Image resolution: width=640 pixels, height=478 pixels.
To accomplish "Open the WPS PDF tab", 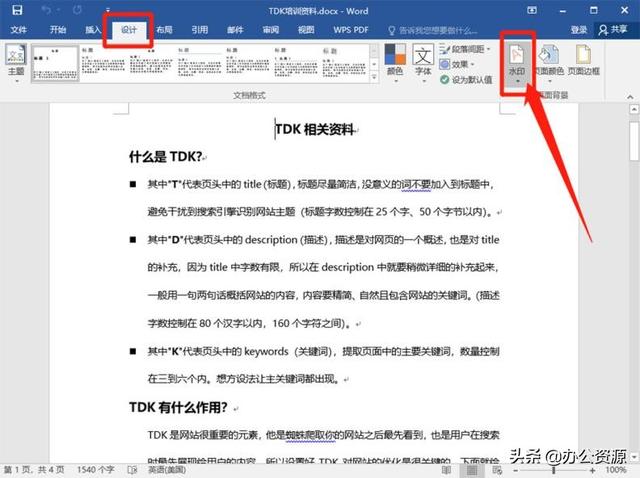I will [x=351, y=30].
